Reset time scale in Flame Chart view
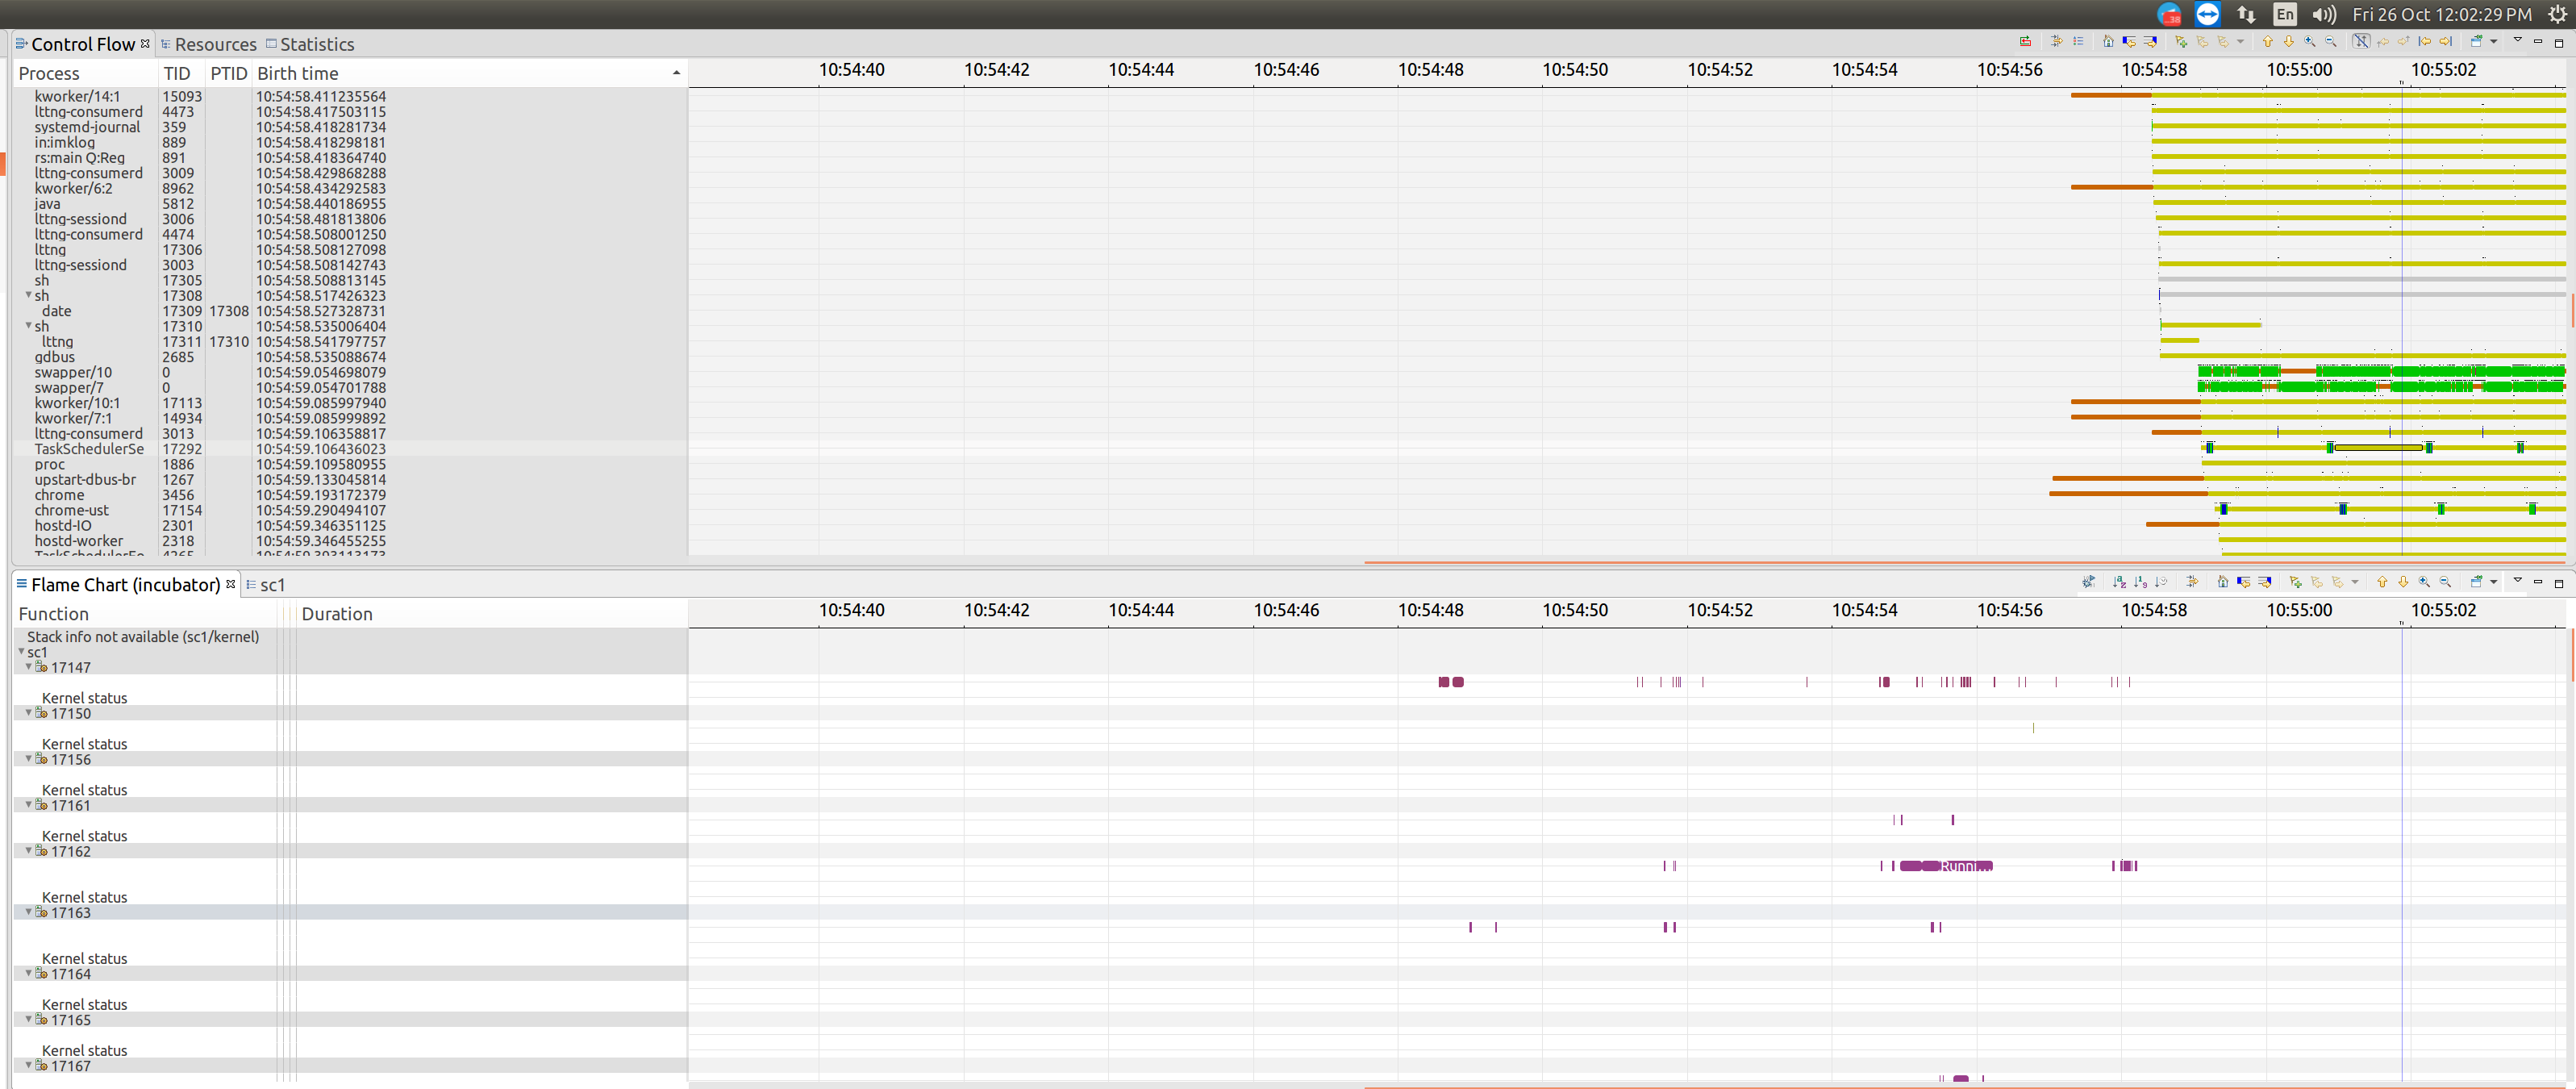 (2223, 582)
